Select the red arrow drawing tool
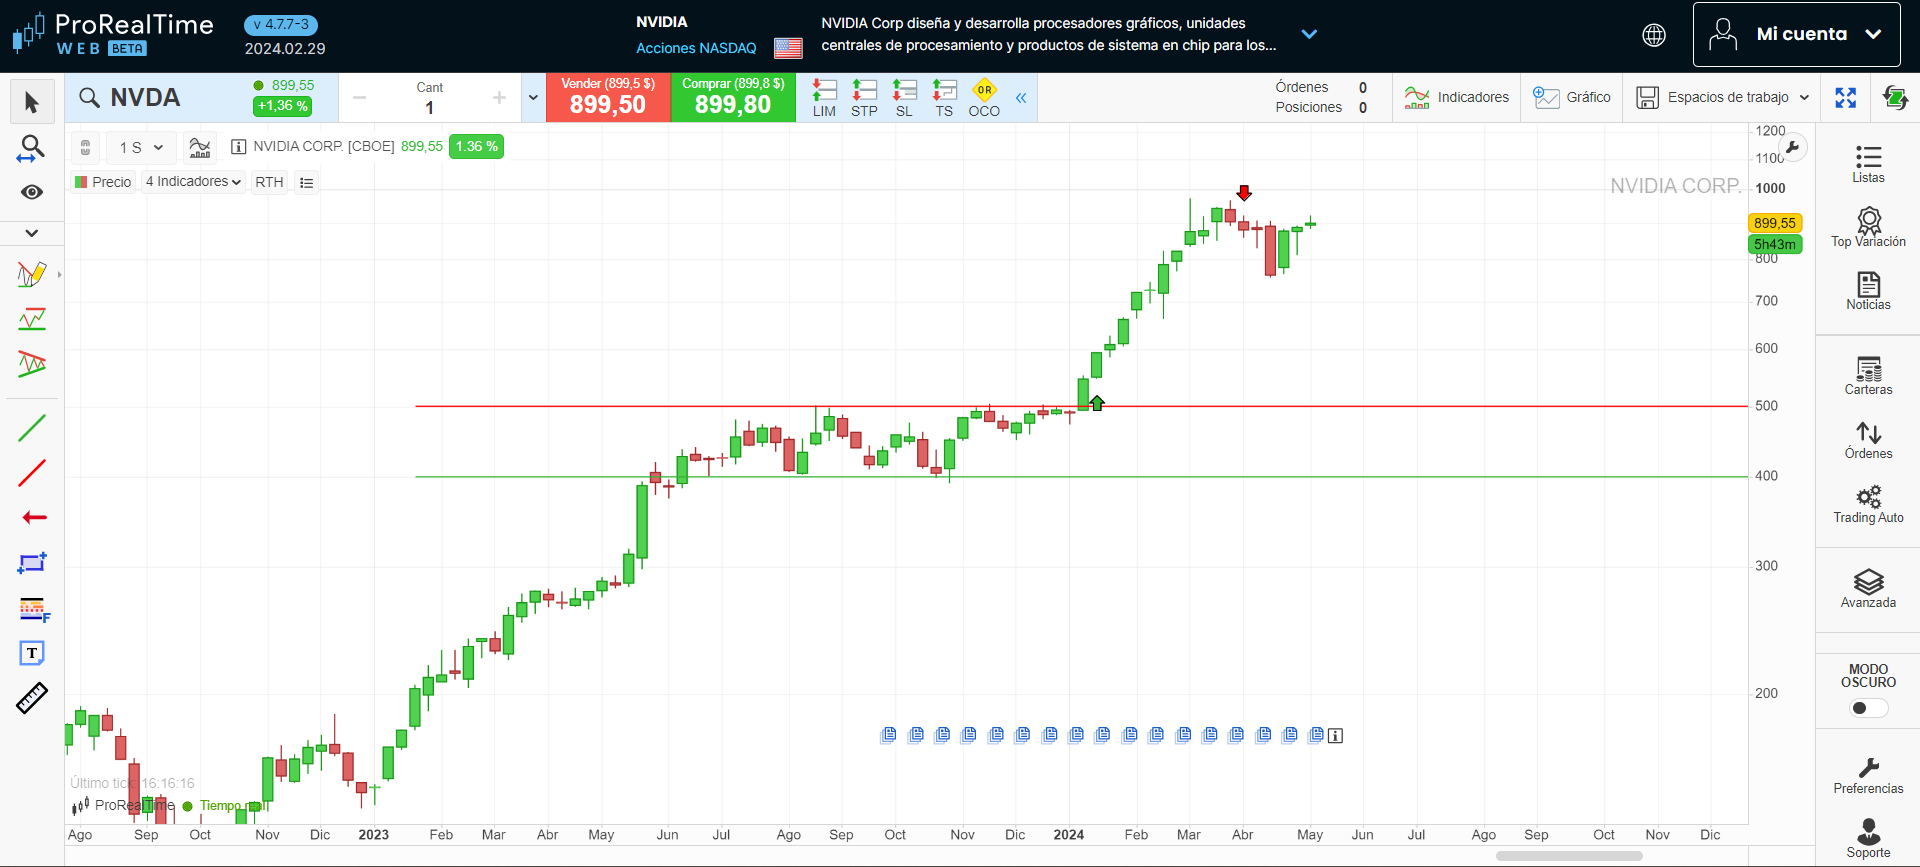Viewport: 1920px width, 867px height. pyautogui.click(x=34, y=517)
